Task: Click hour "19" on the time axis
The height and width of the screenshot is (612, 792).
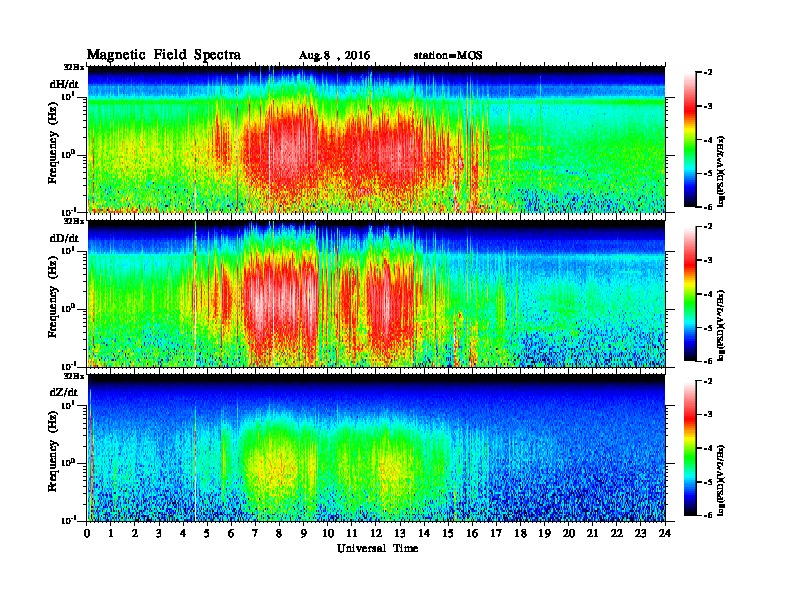Action: click(544, 534)
